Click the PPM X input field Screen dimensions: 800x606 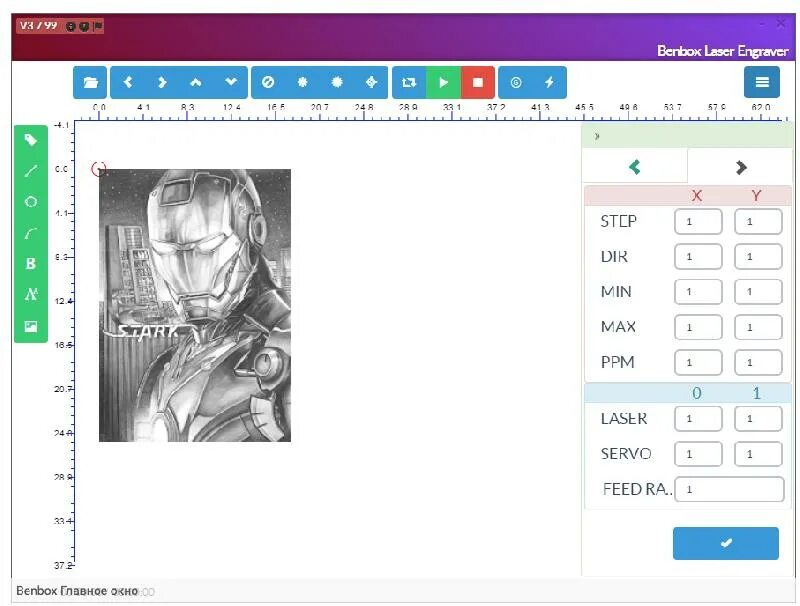[698, 362]
